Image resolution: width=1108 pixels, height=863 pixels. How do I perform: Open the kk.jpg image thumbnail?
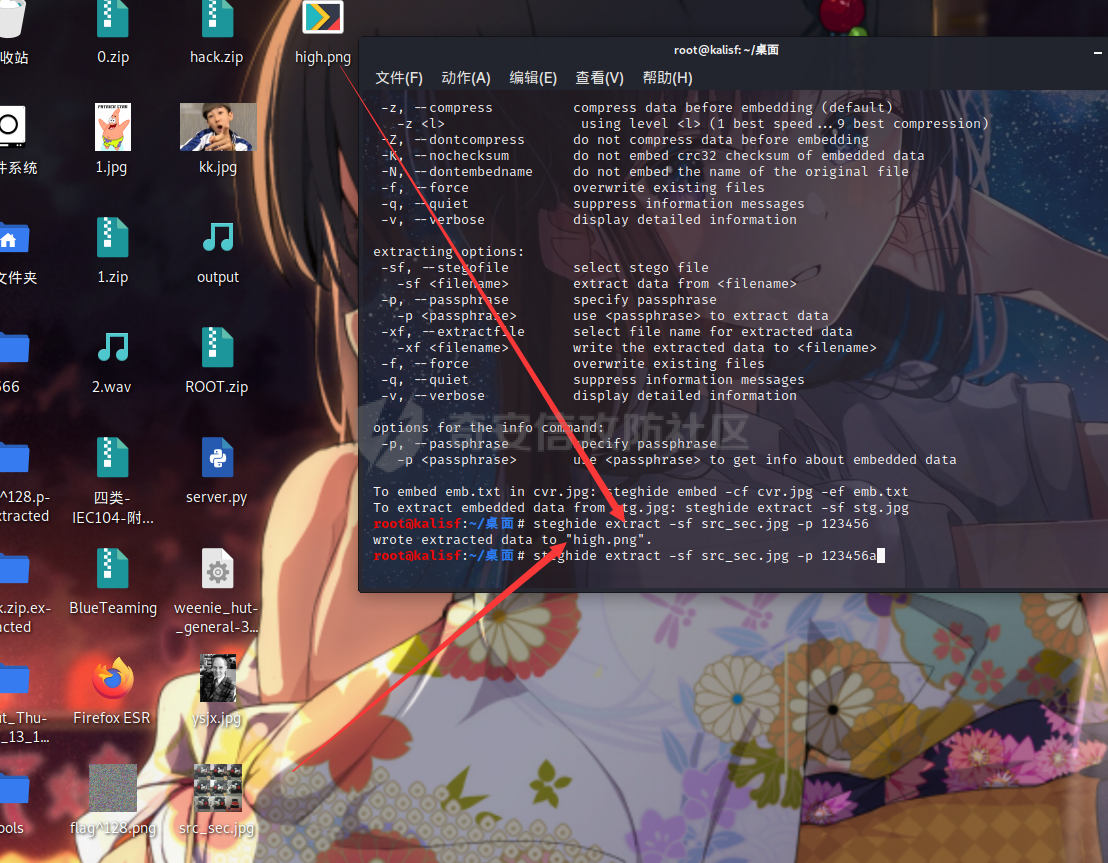pos(218,127)
